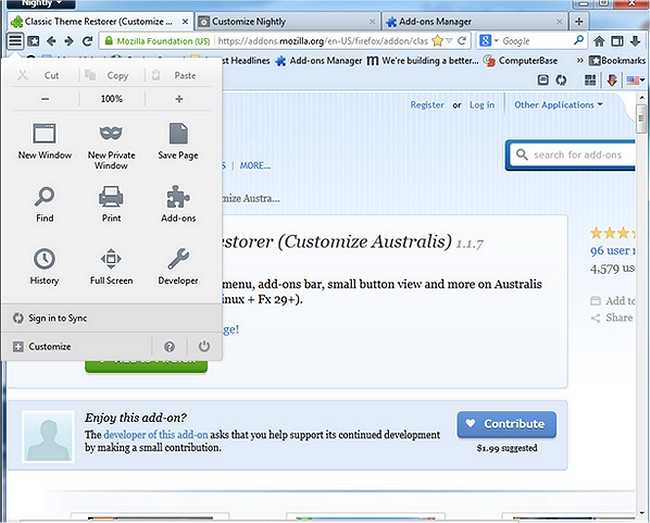
Task: Zoom in with the plus button
Action: click(x=179, y=99)
